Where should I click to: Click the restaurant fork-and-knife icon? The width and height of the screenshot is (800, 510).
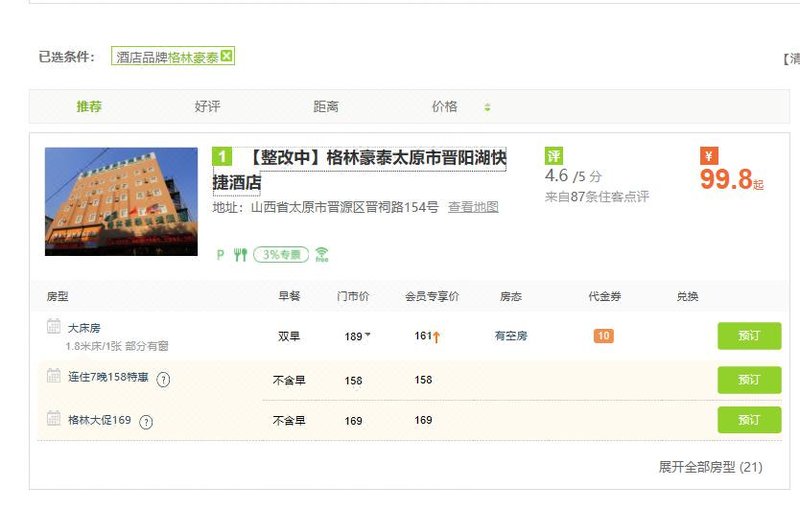tap(240, 255)
